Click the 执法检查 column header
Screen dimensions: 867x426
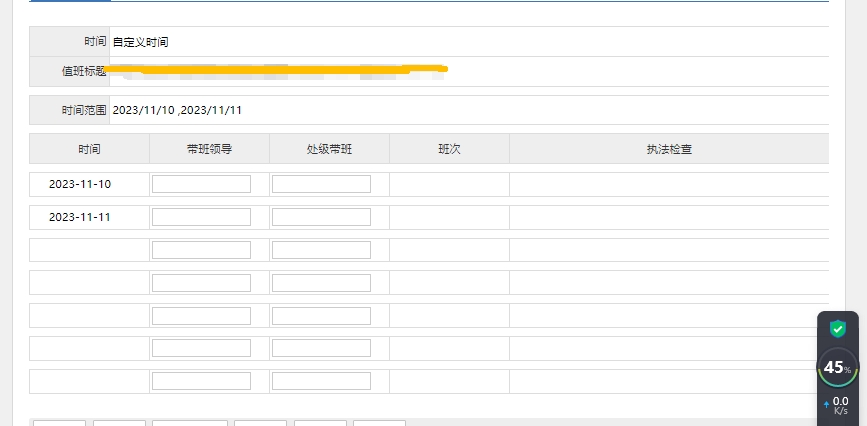[x=669, y=149]
